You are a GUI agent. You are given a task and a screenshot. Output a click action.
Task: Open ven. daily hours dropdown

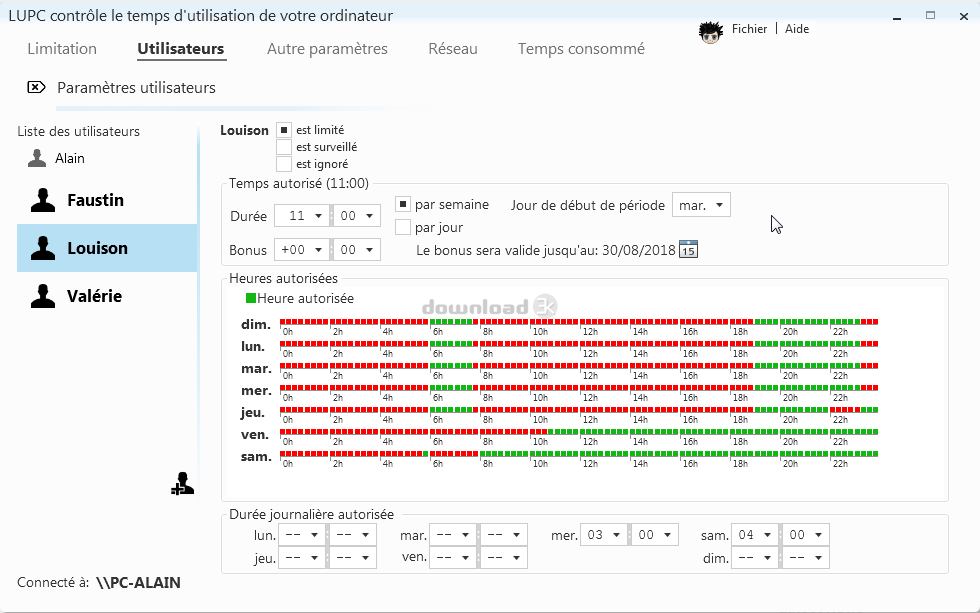coord(453,557)
